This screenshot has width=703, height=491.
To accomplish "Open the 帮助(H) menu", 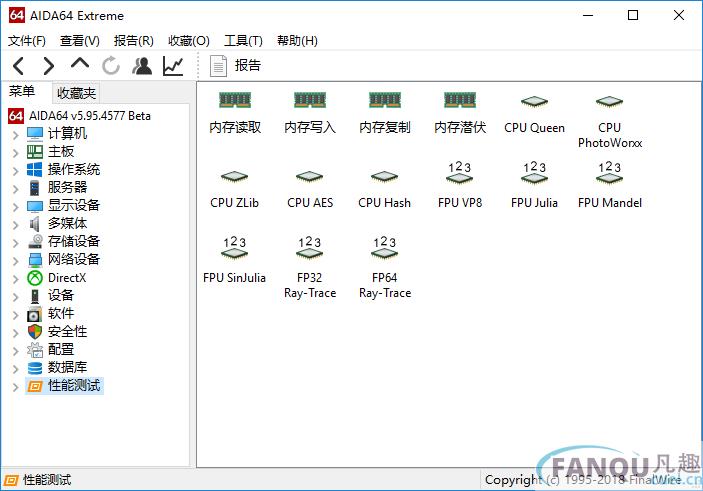I will coord(297,41).
